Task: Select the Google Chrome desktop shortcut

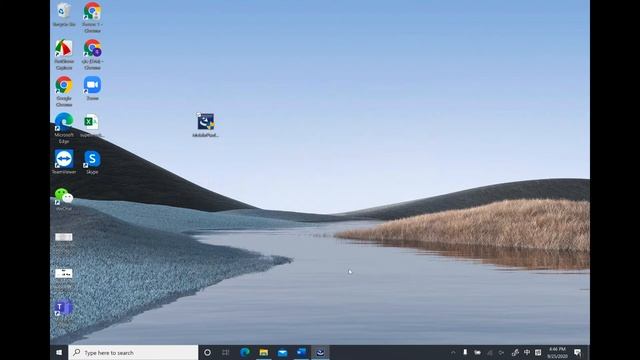Action: (x=64, y=91)
